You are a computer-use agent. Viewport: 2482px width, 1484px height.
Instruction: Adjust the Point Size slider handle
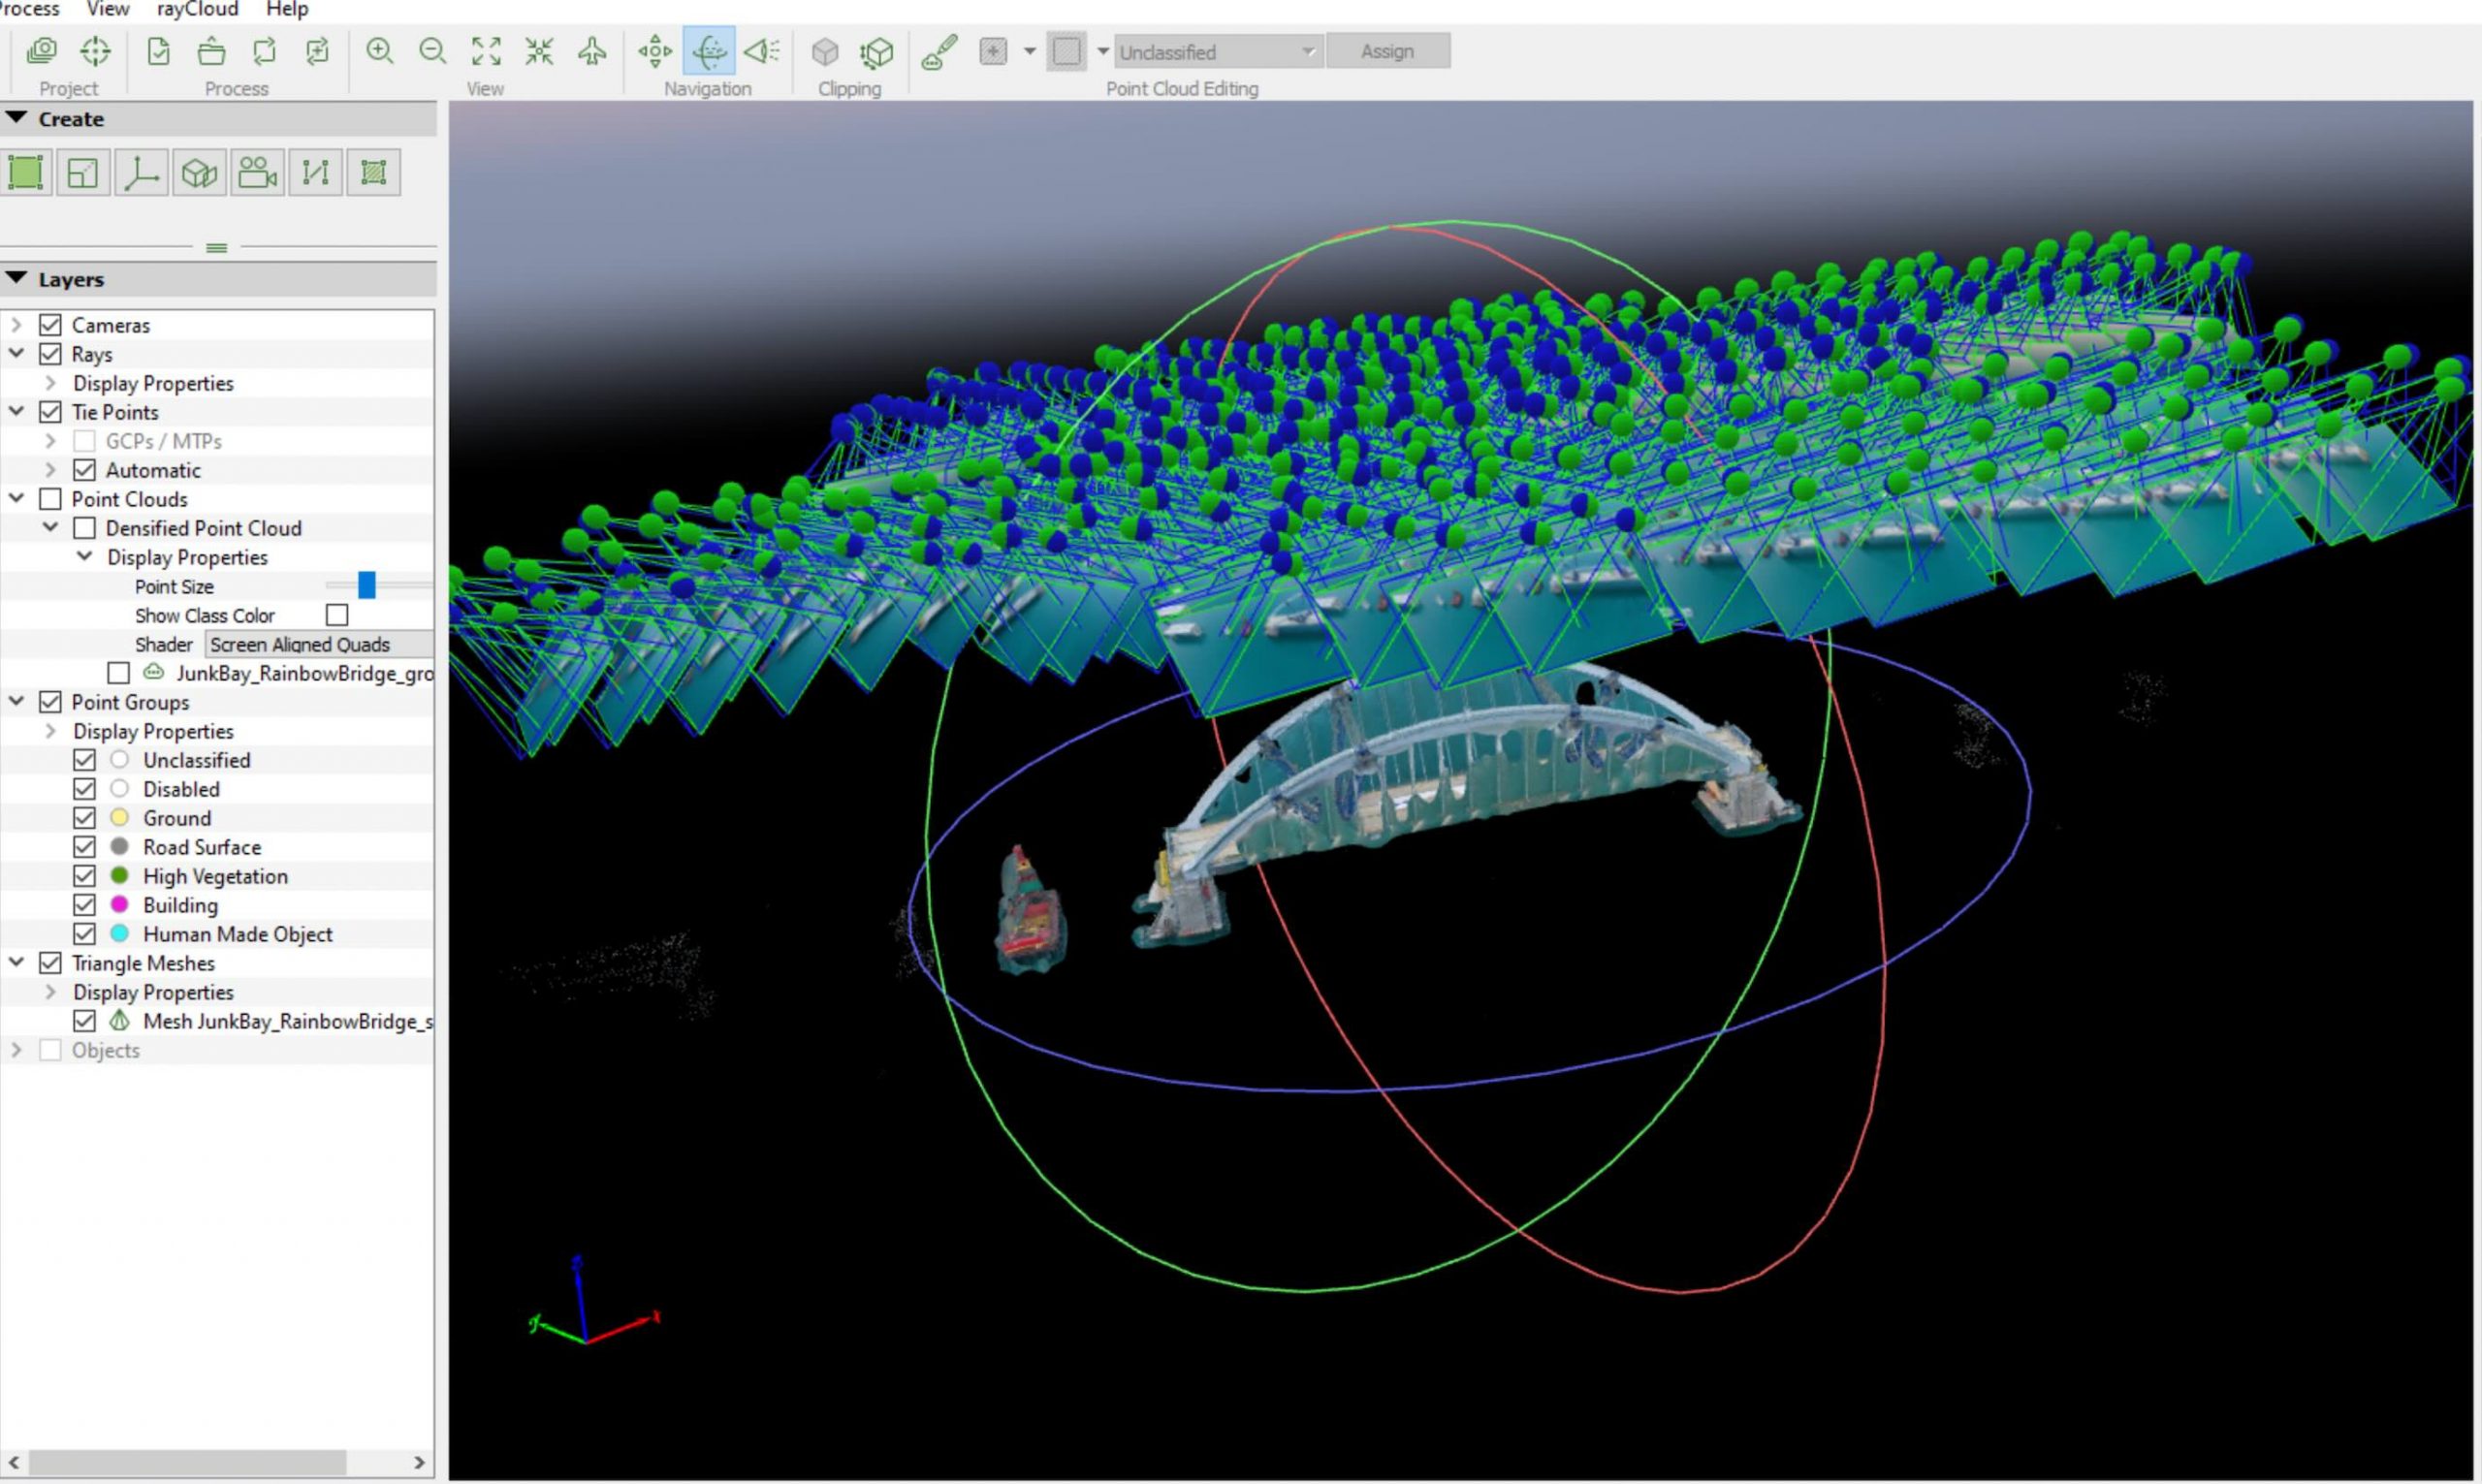(x=367, y=585)
